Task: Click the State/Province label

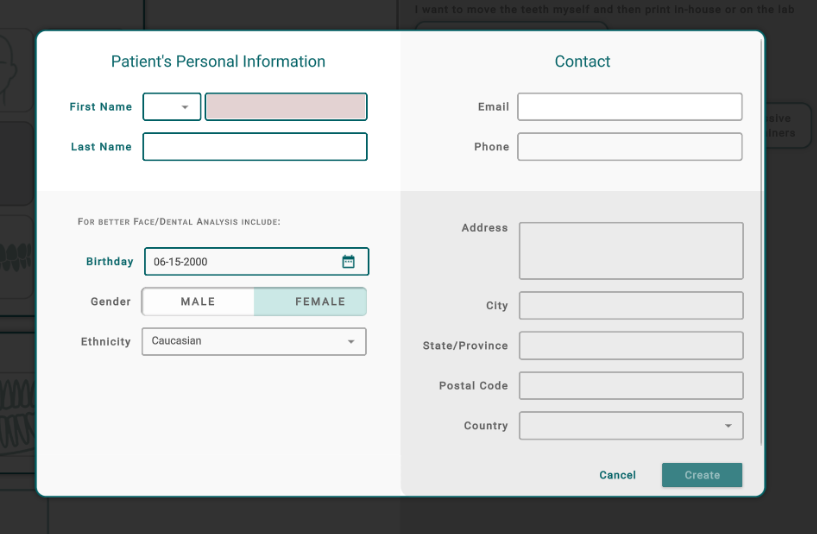Action: click(x=465, y=346)
